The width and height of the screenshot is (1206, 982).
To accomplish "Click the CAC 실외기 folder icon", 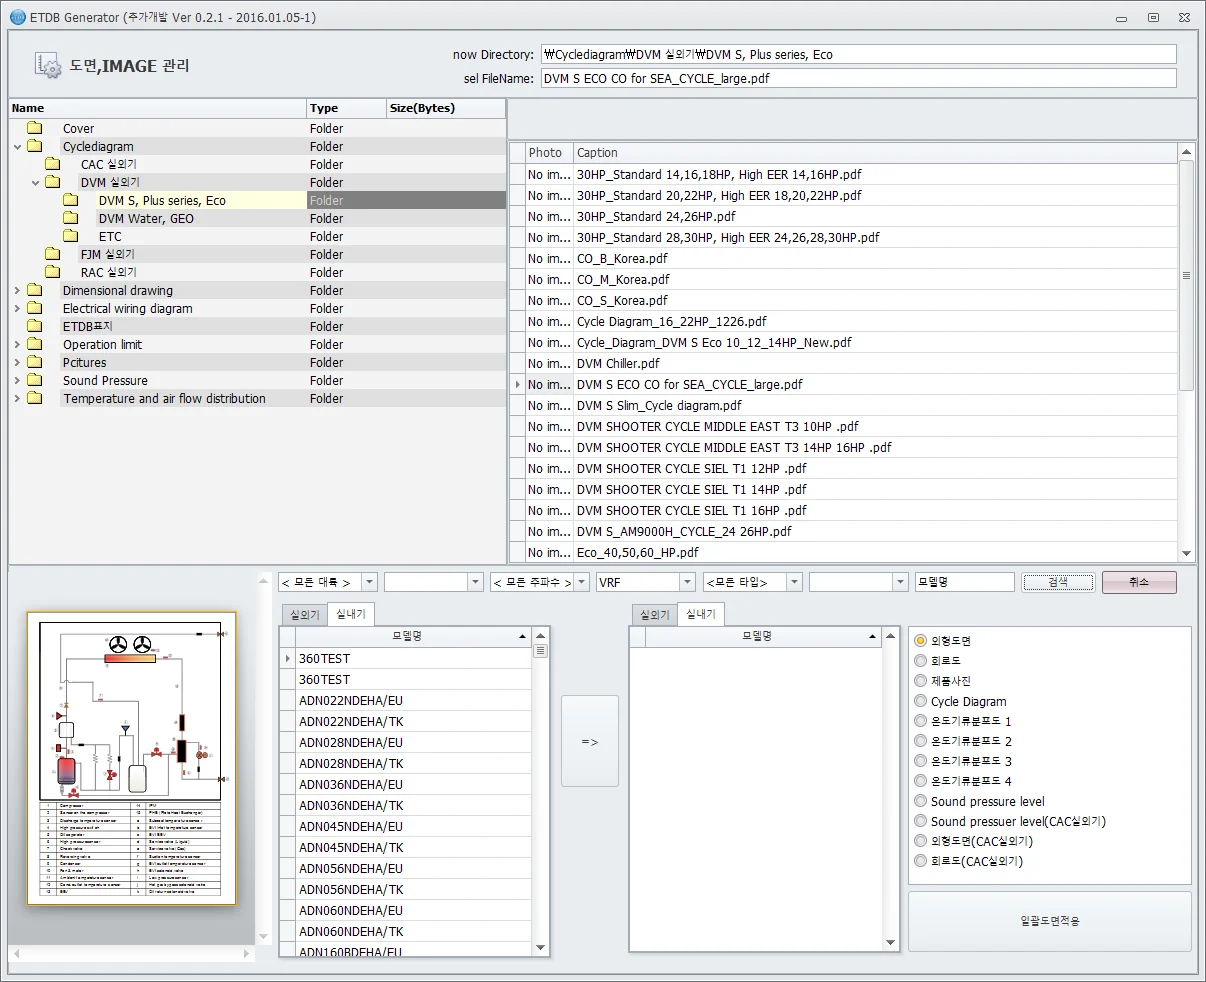I will click(x=53, y=164).
